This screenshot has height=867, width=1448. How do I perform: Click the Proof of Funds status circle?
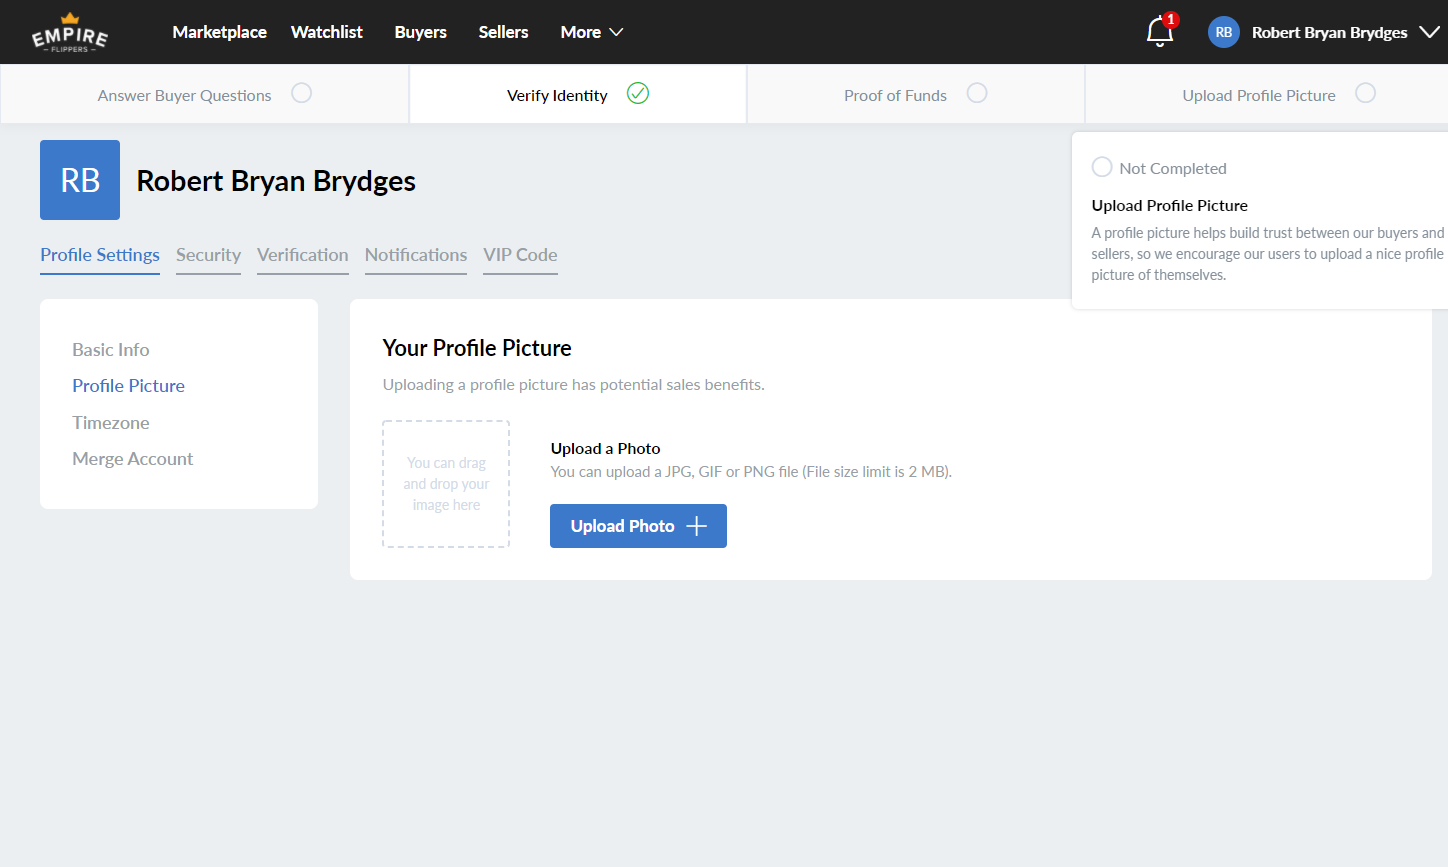[x=977, y=93]
